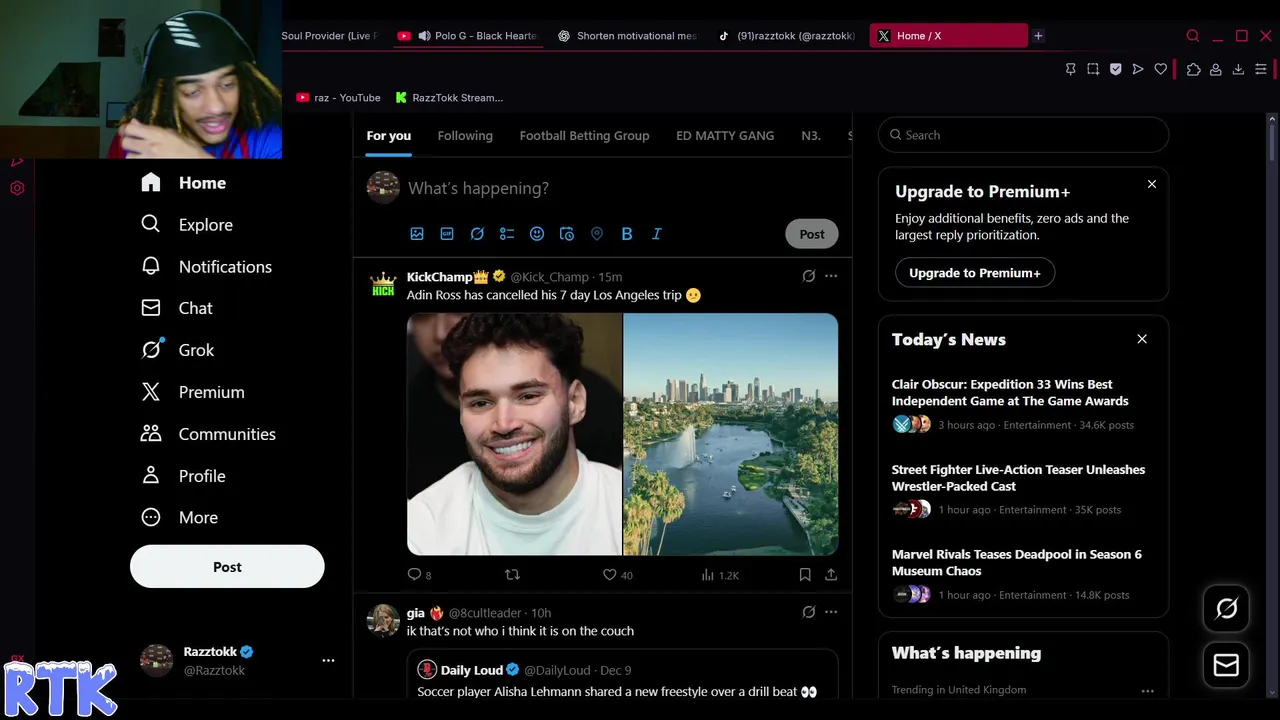Open the Profile person icon
This screenshot has width=1280, height=720.
(x=151, y=475)
